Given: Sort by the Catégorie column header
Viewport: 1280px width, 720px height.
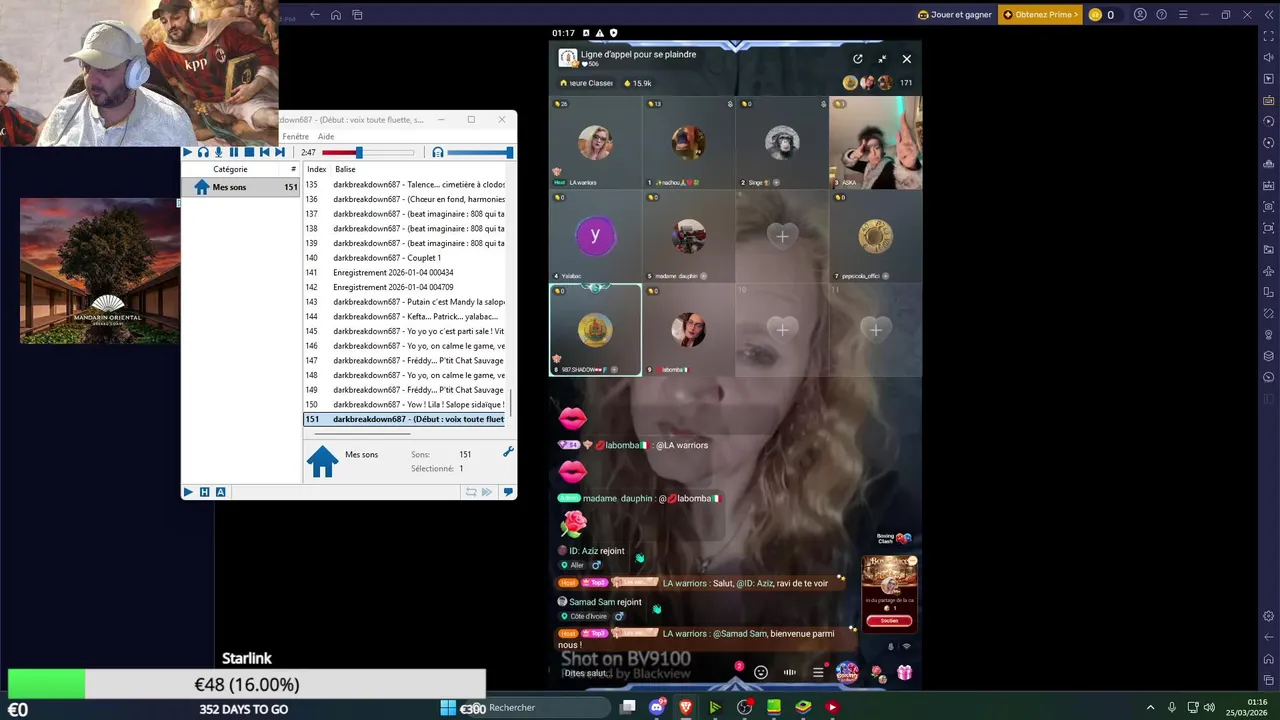Looking at the screenshot, I should 231,169.
